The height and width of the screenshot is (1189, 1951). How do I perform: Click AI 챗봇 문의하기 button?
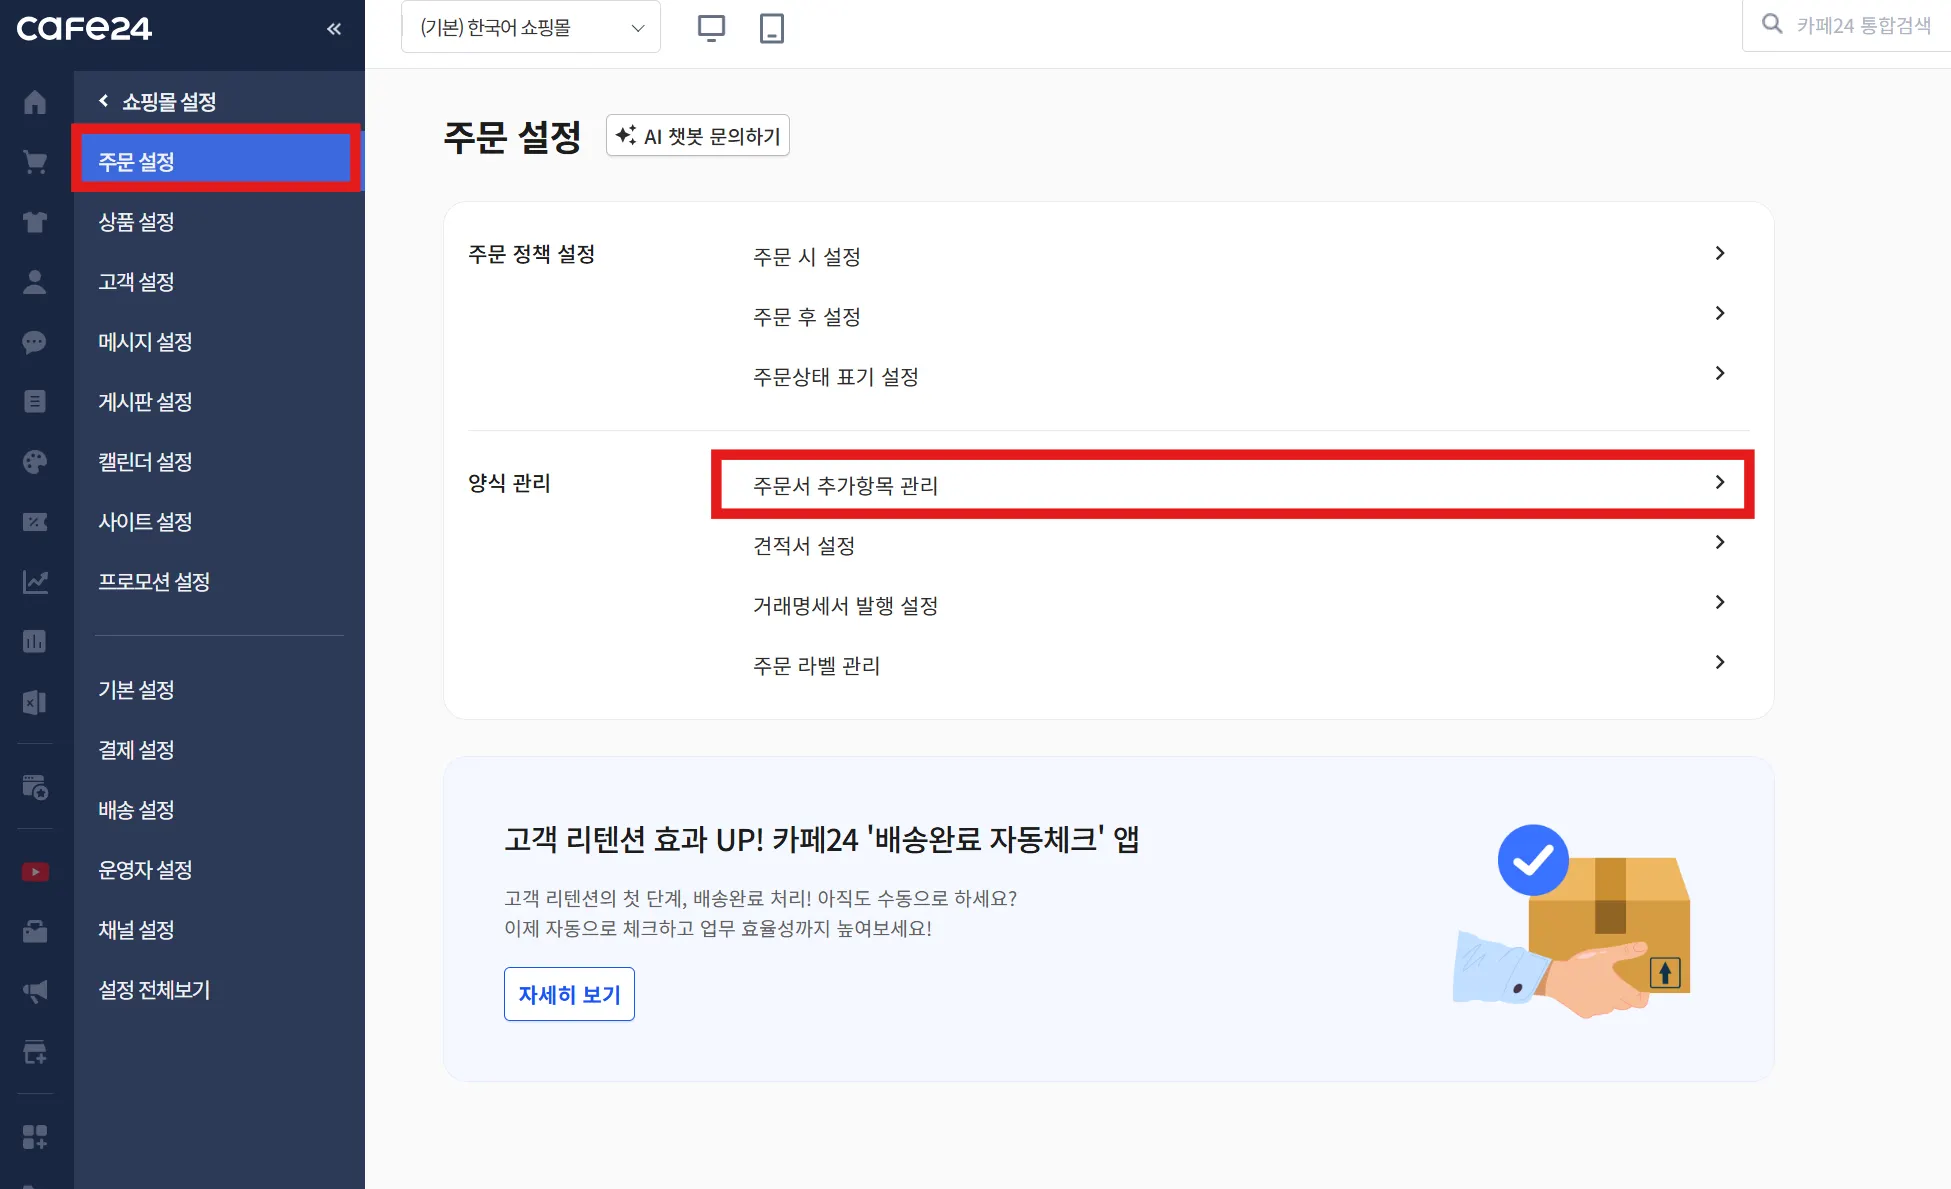pyautogui.click(x=698, y=136)
